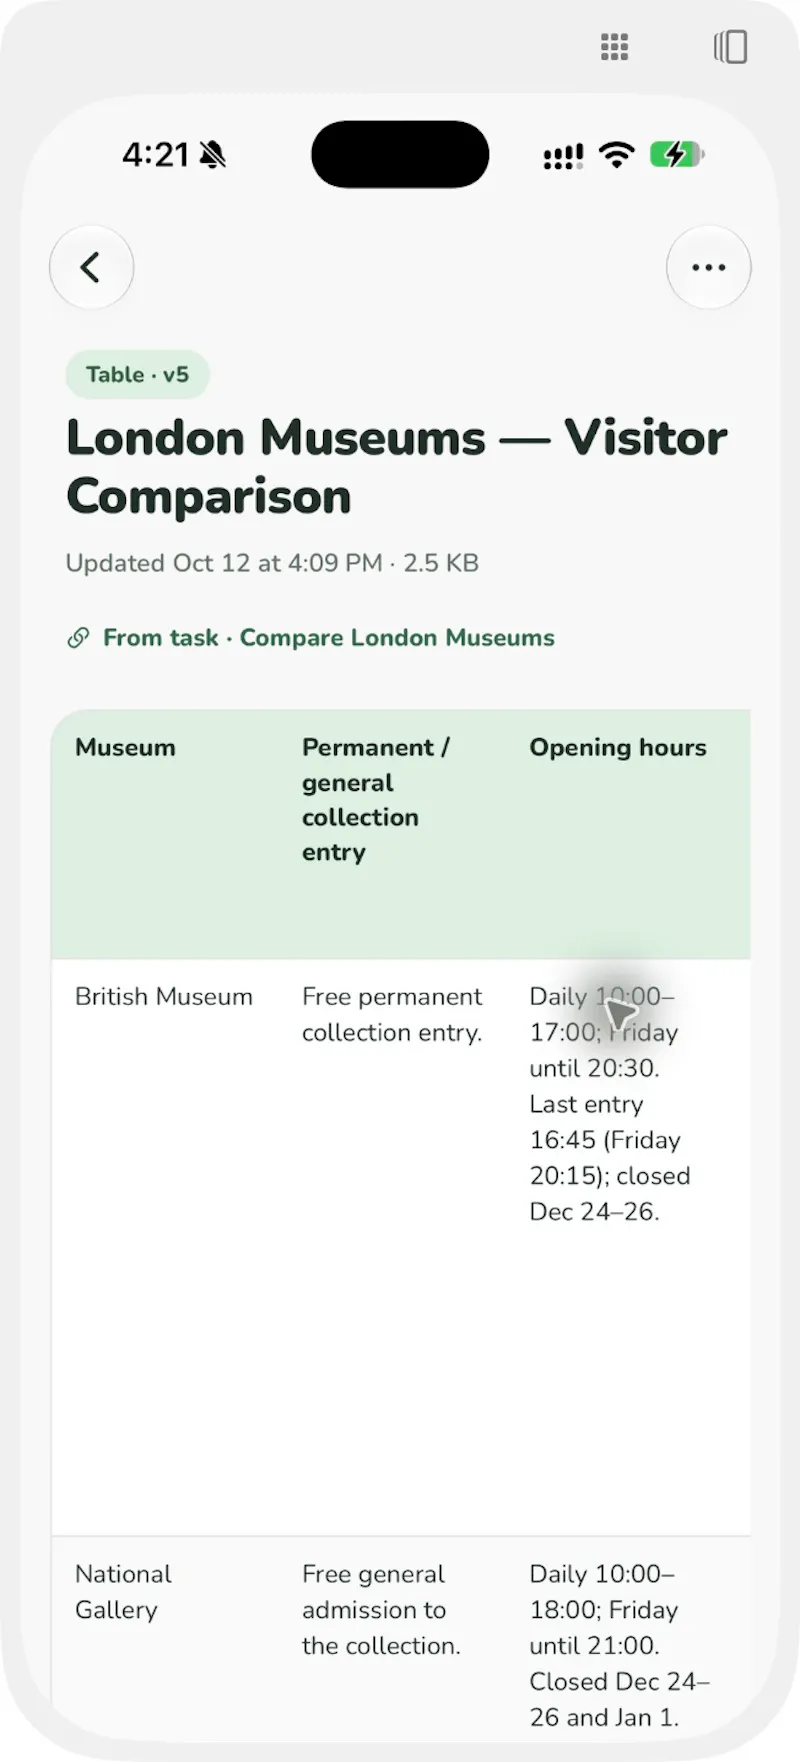Select Permanent / general collection entry header
800x1762 pixels.
[376, 800]
